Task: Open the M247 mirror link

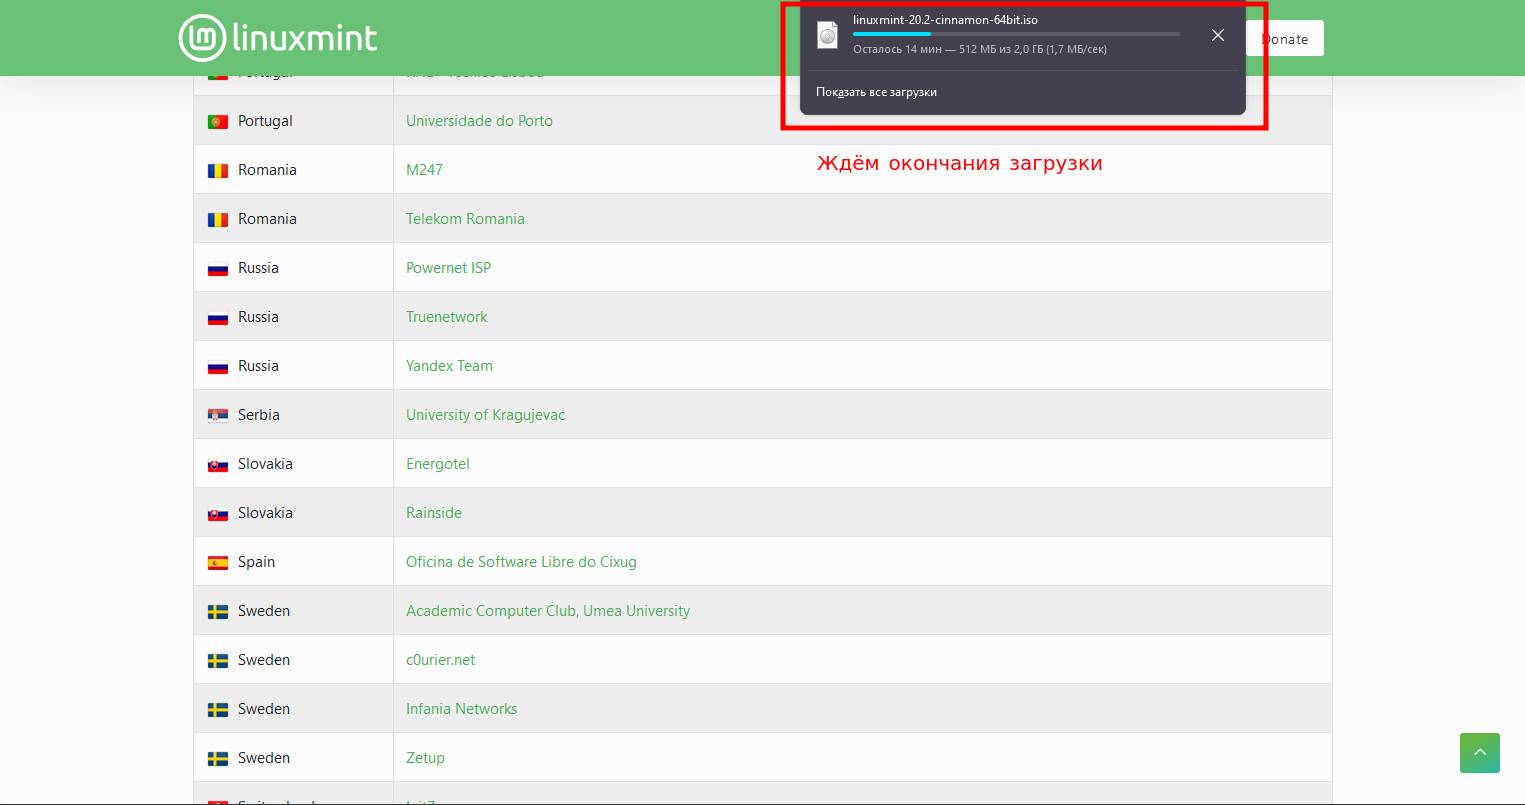Action: pyautogui.click(x=424, y=170)
